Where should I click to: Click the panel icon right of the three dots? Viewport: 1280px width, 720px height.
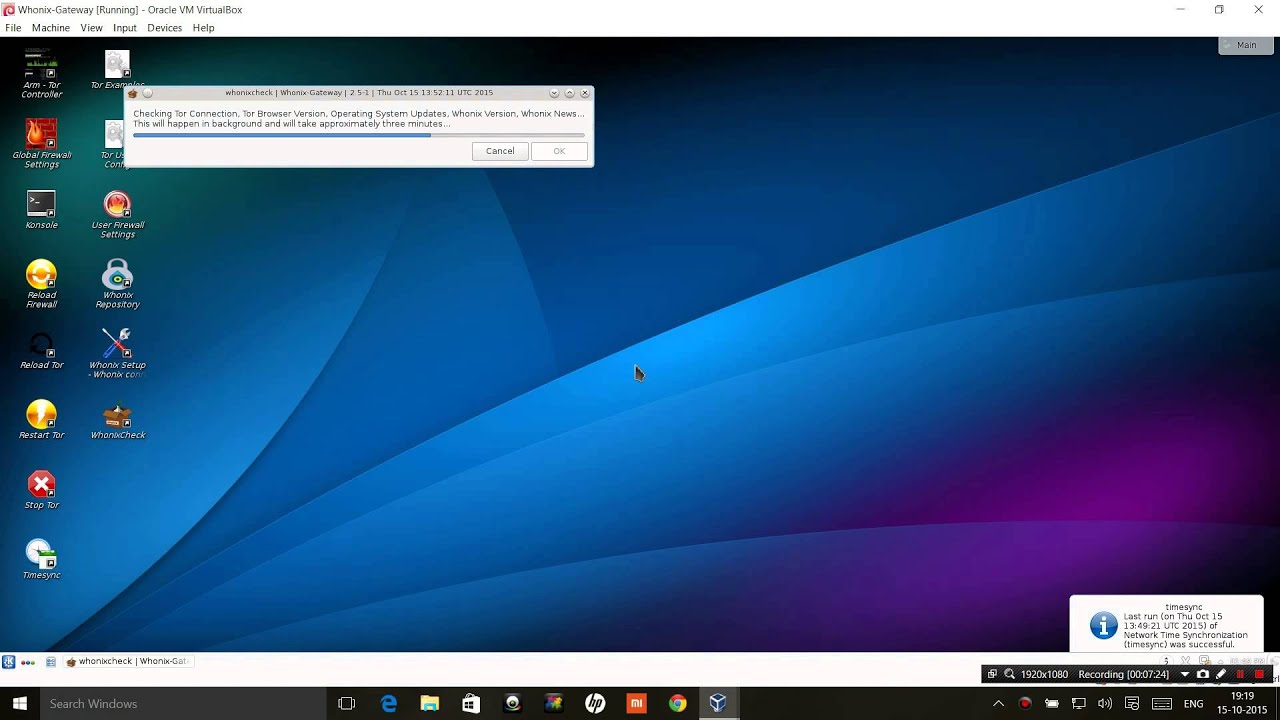coord(50,661)
